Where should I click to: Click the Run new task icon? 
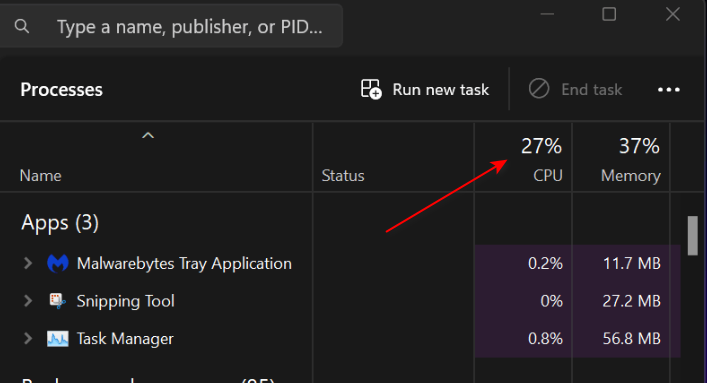[x=371, y=89]
